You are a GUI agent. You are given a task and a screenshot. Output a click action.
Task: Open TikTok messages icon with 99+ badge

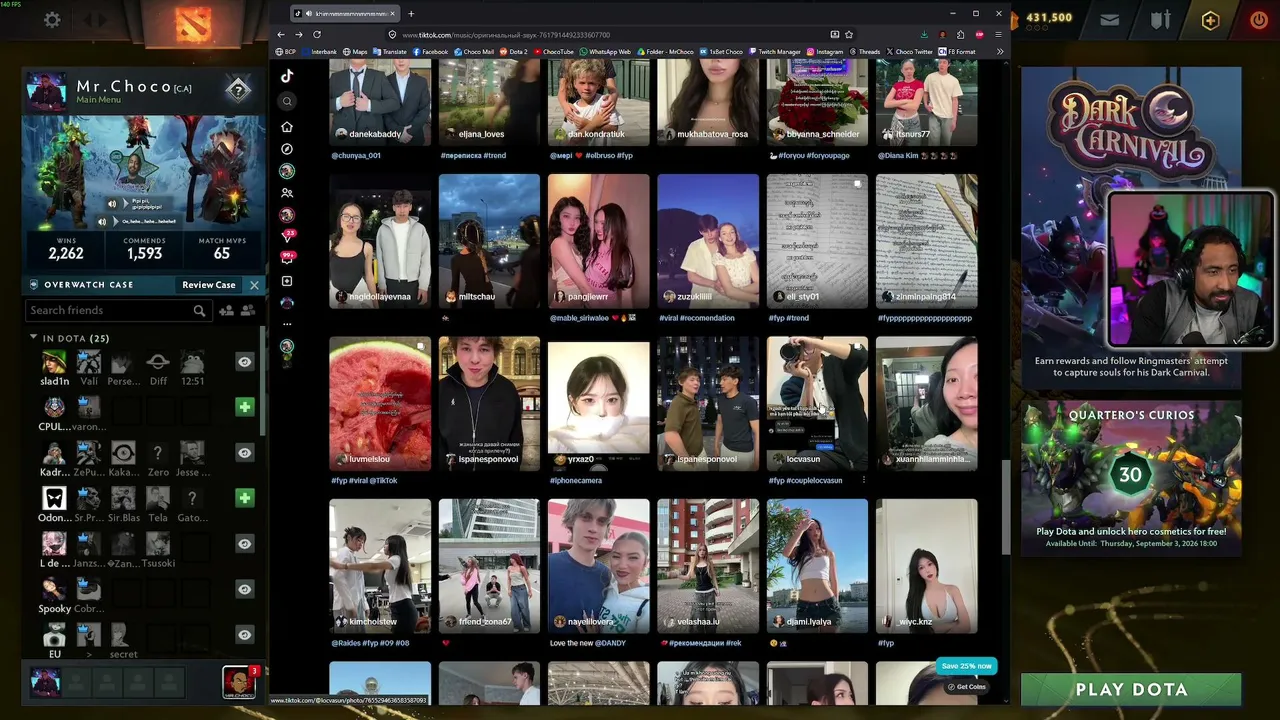[288, 258]
